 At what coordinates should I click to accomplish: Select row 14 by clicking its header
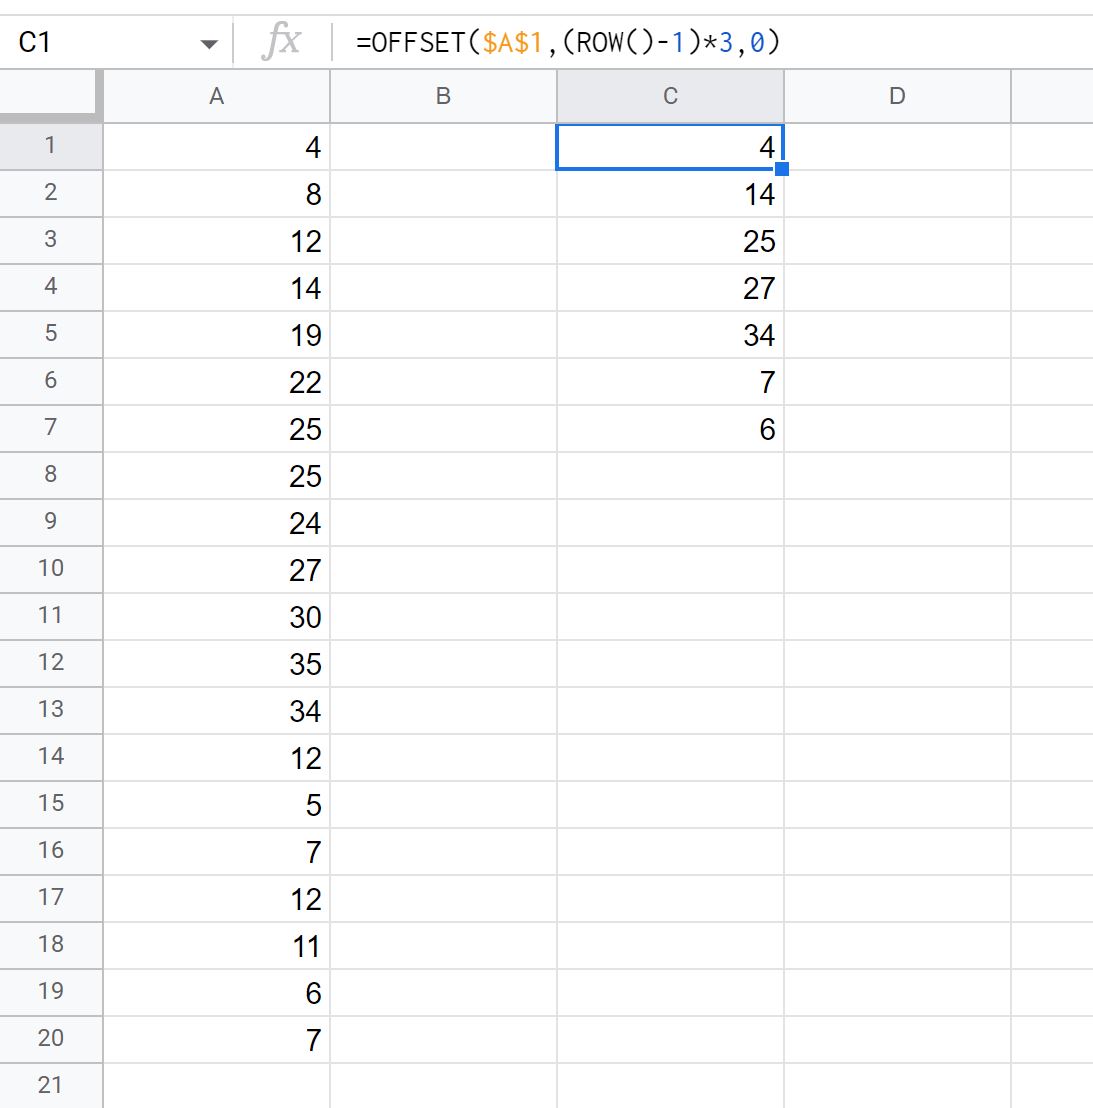(51, 757)
